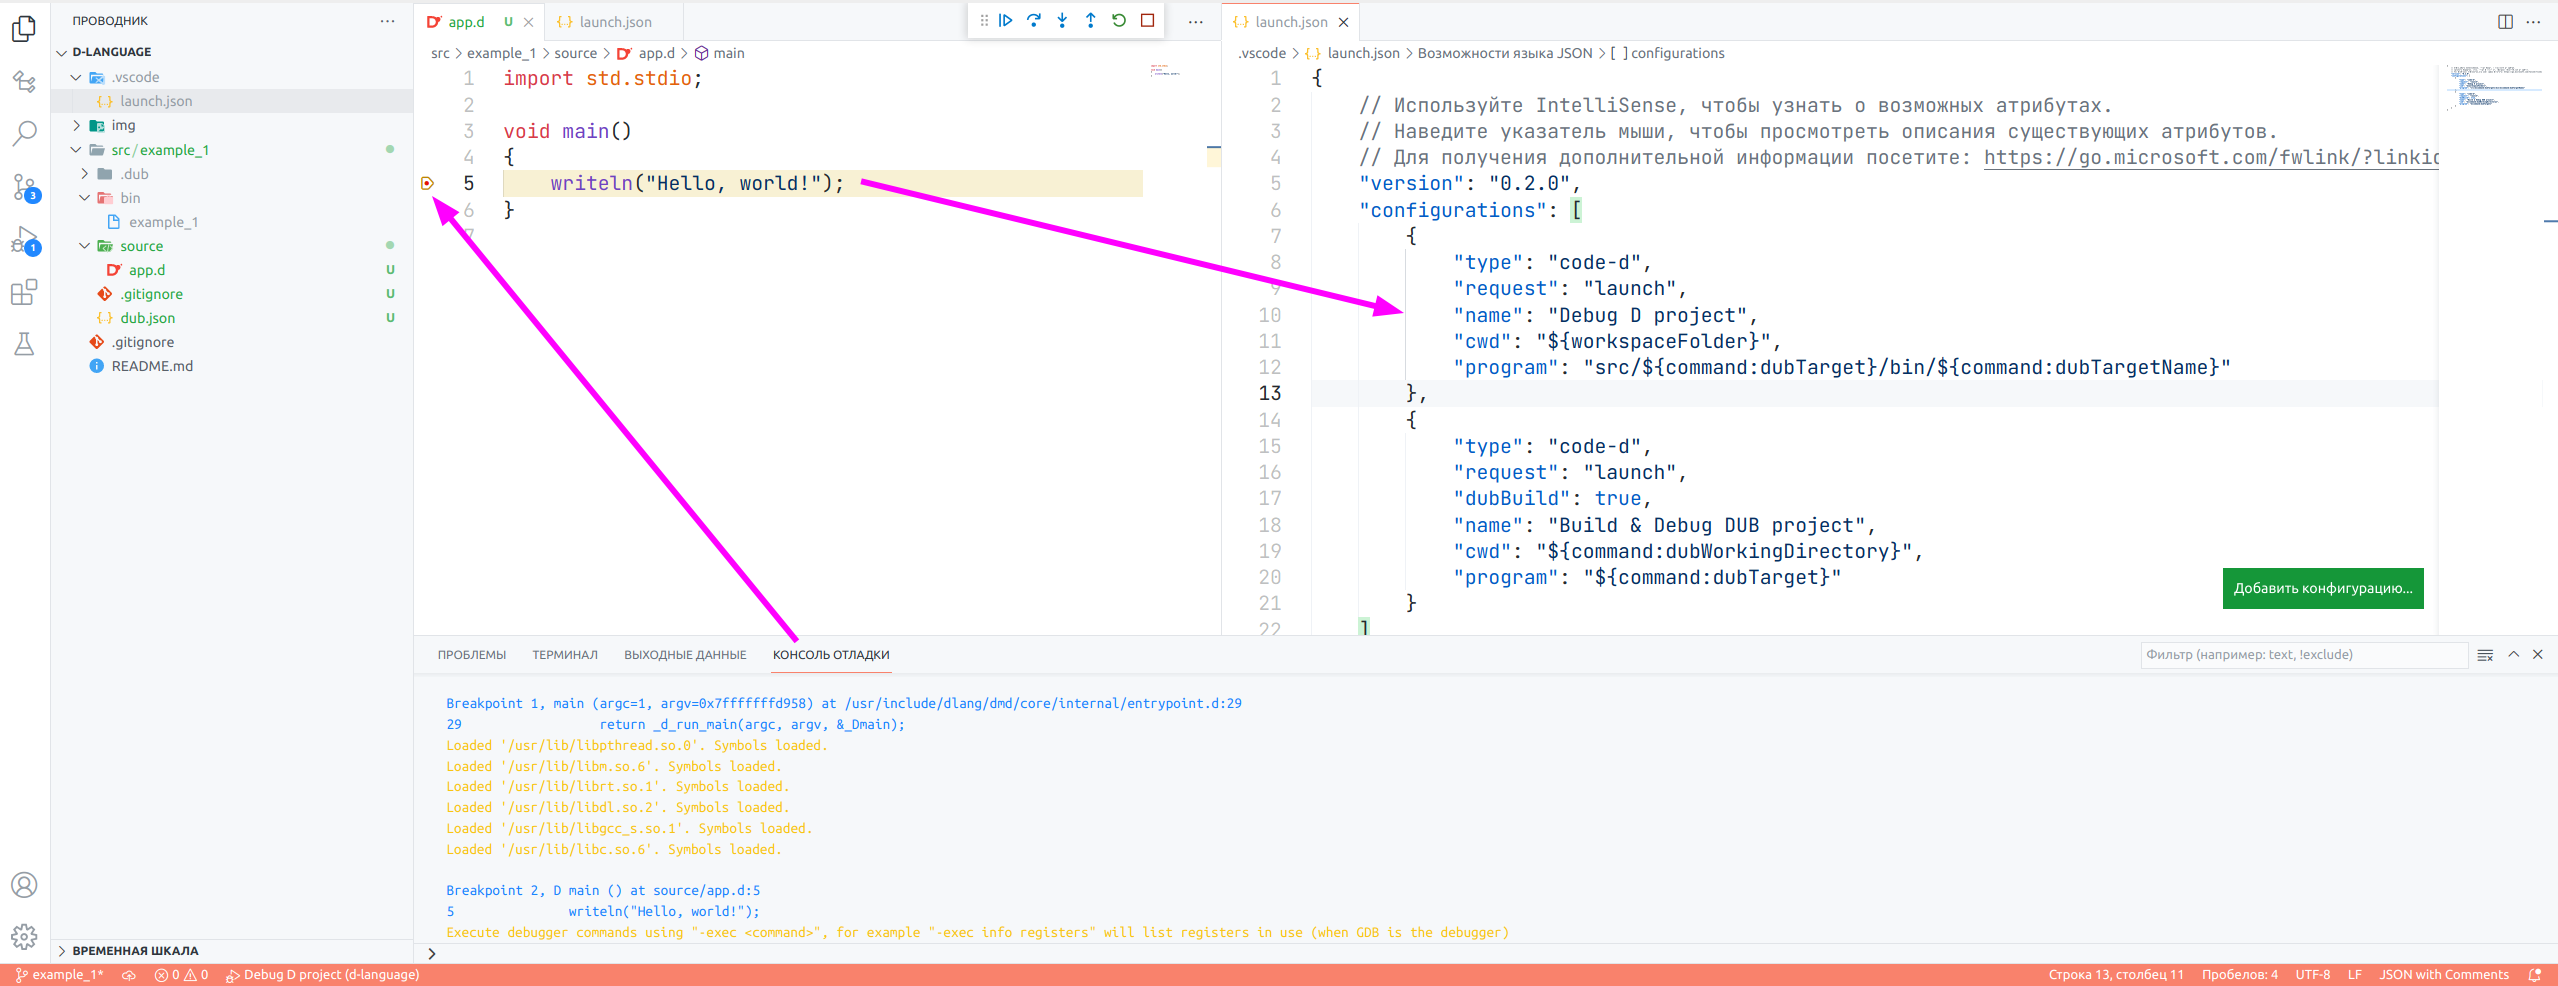This screenshot has height=986, width=2558.
Task: Open Explorer panel more actions menu
Action: click(x=388, y=21)
